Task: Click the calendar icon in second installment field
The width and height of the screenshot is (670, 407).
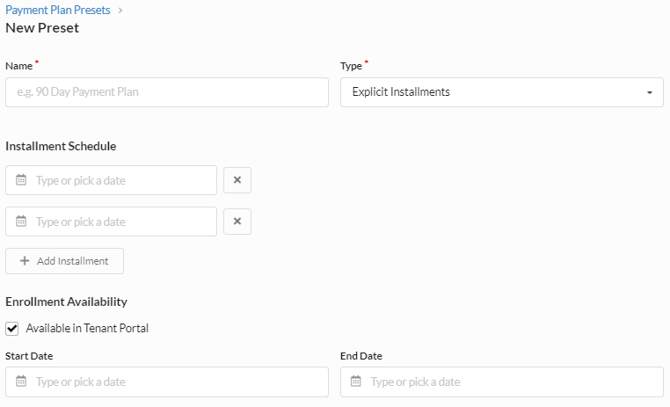Action: [x=21, y=222]
